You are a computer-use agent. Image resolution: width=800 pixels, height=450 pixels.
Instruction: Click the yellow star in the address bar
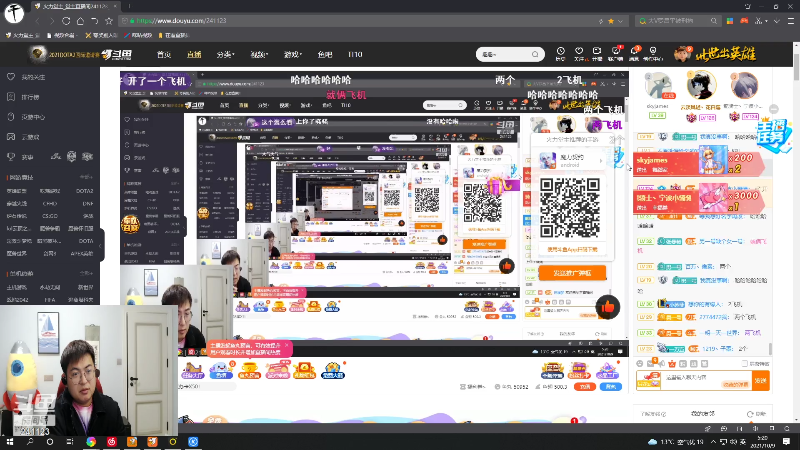click(x=611, y=21)
